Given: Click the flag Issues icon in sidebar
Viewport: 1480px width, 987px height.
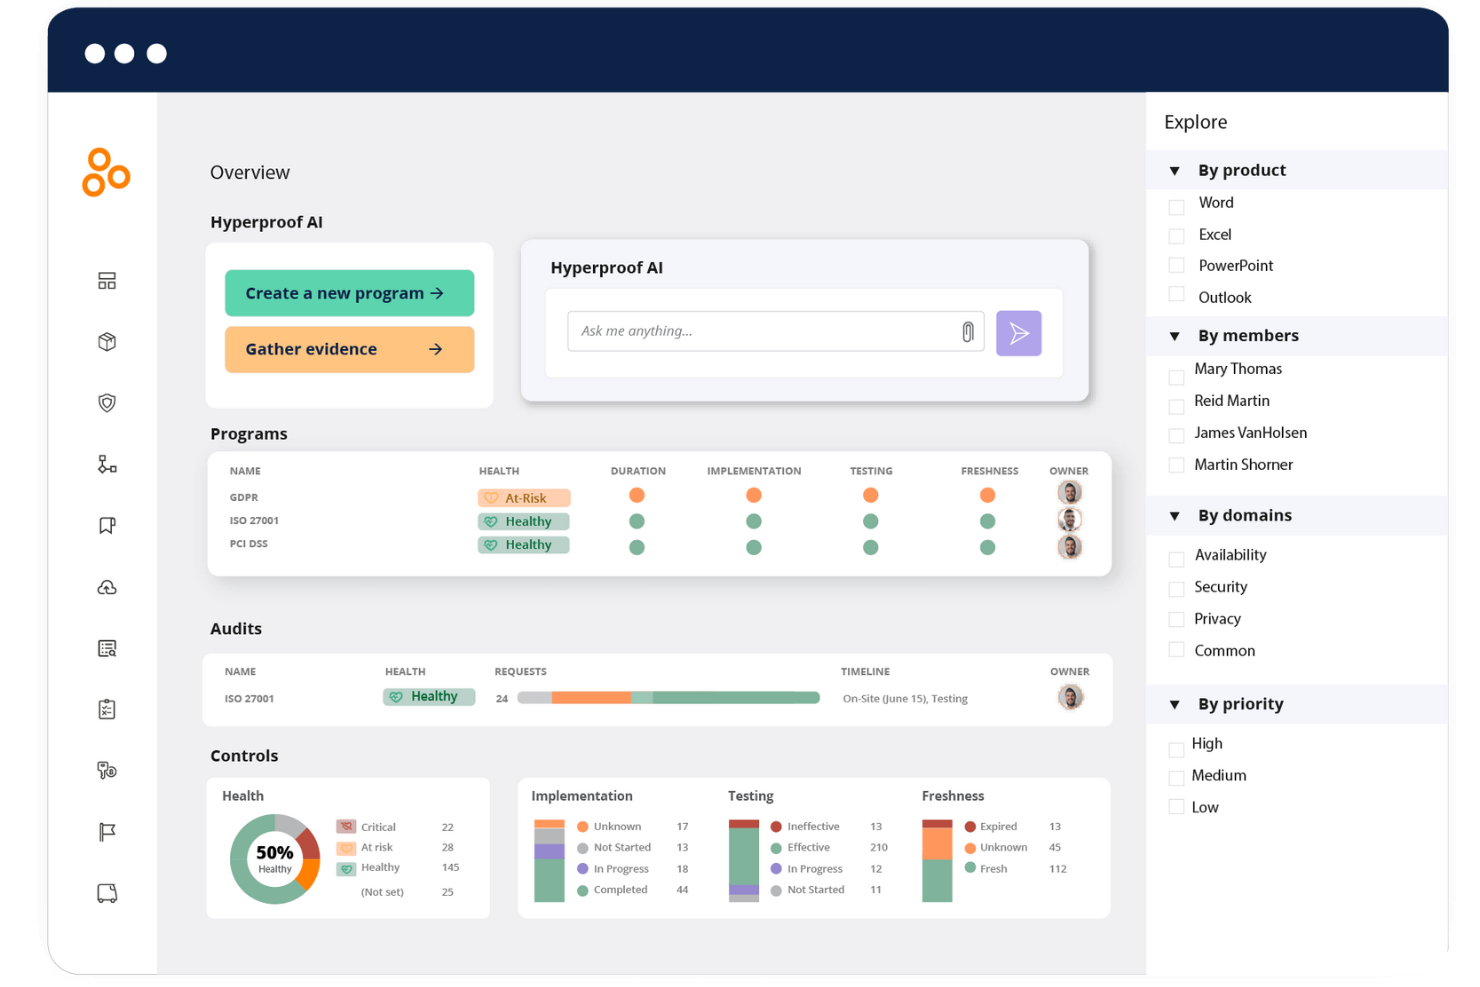Looking at the screenshot, I should pyautogui.click(x=106, y=832).
